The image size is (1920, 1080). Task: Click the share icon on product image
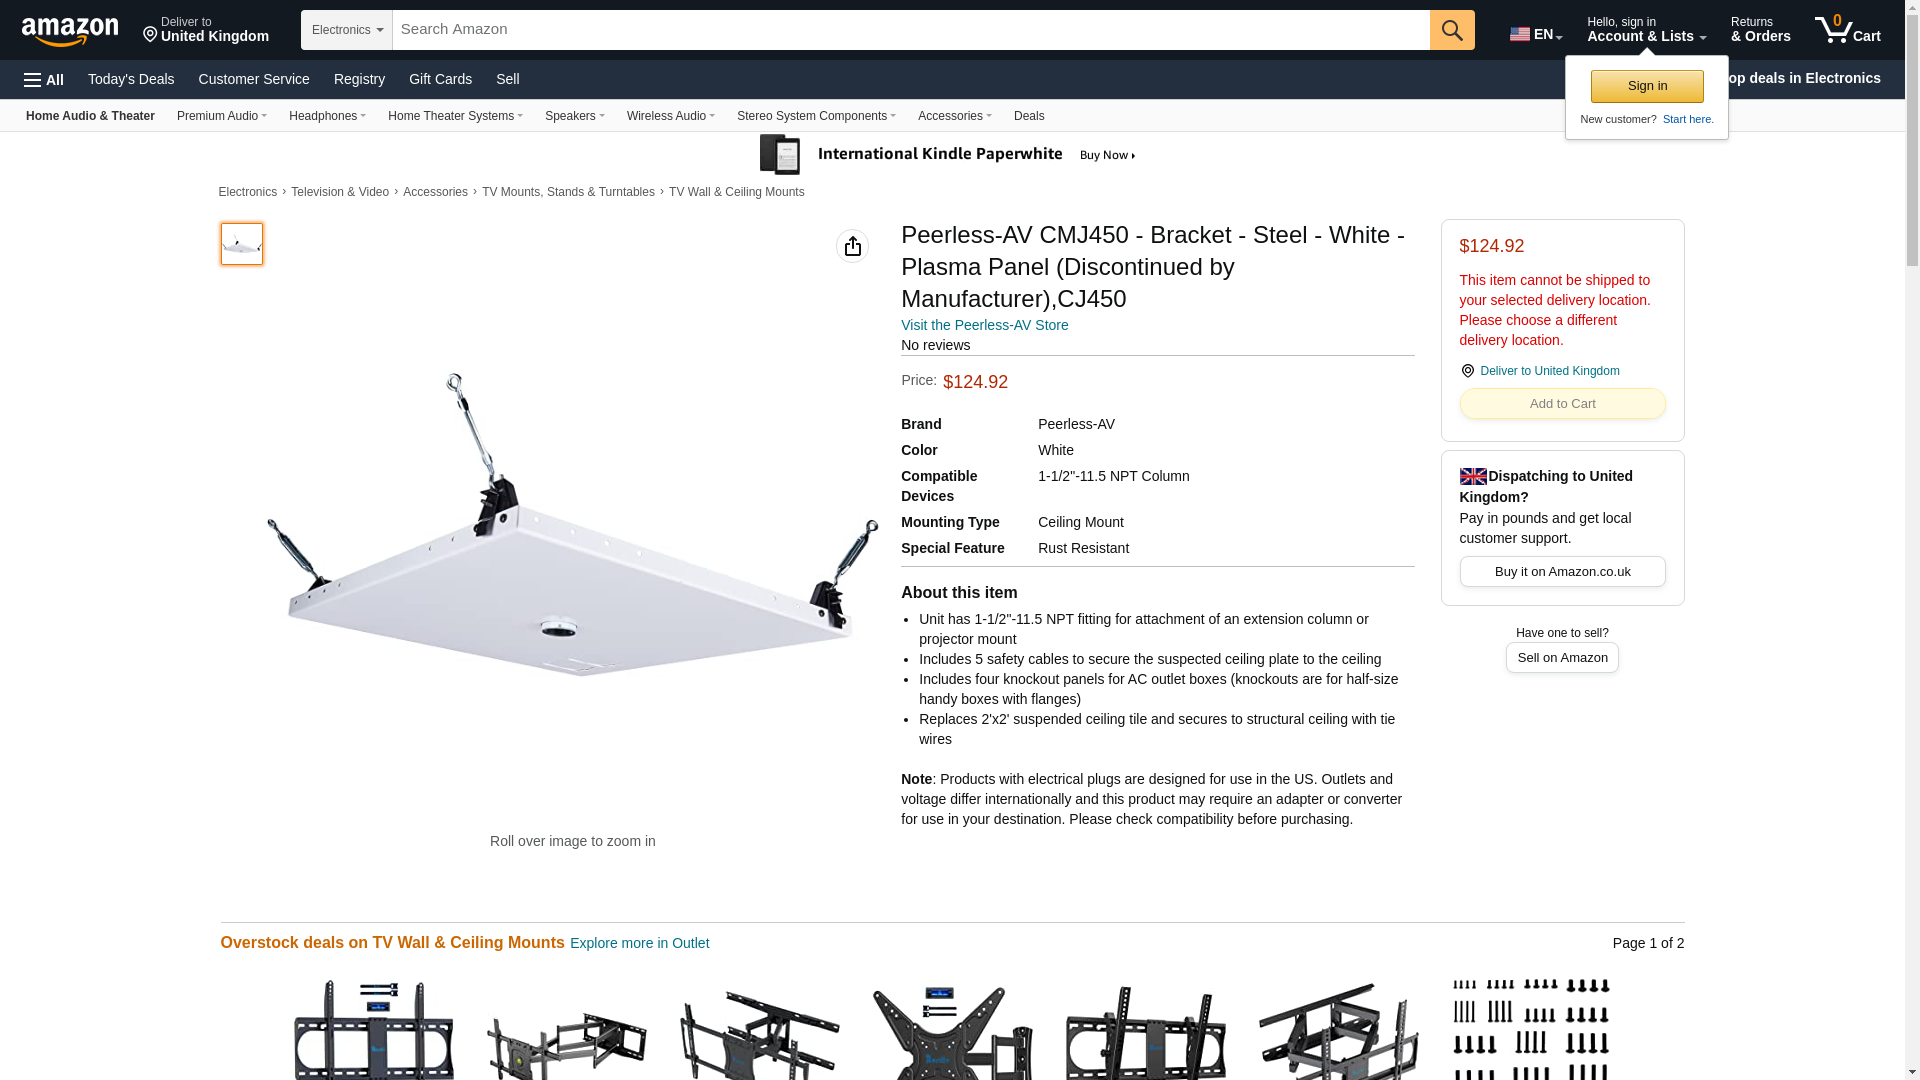[x=852, y=246]
